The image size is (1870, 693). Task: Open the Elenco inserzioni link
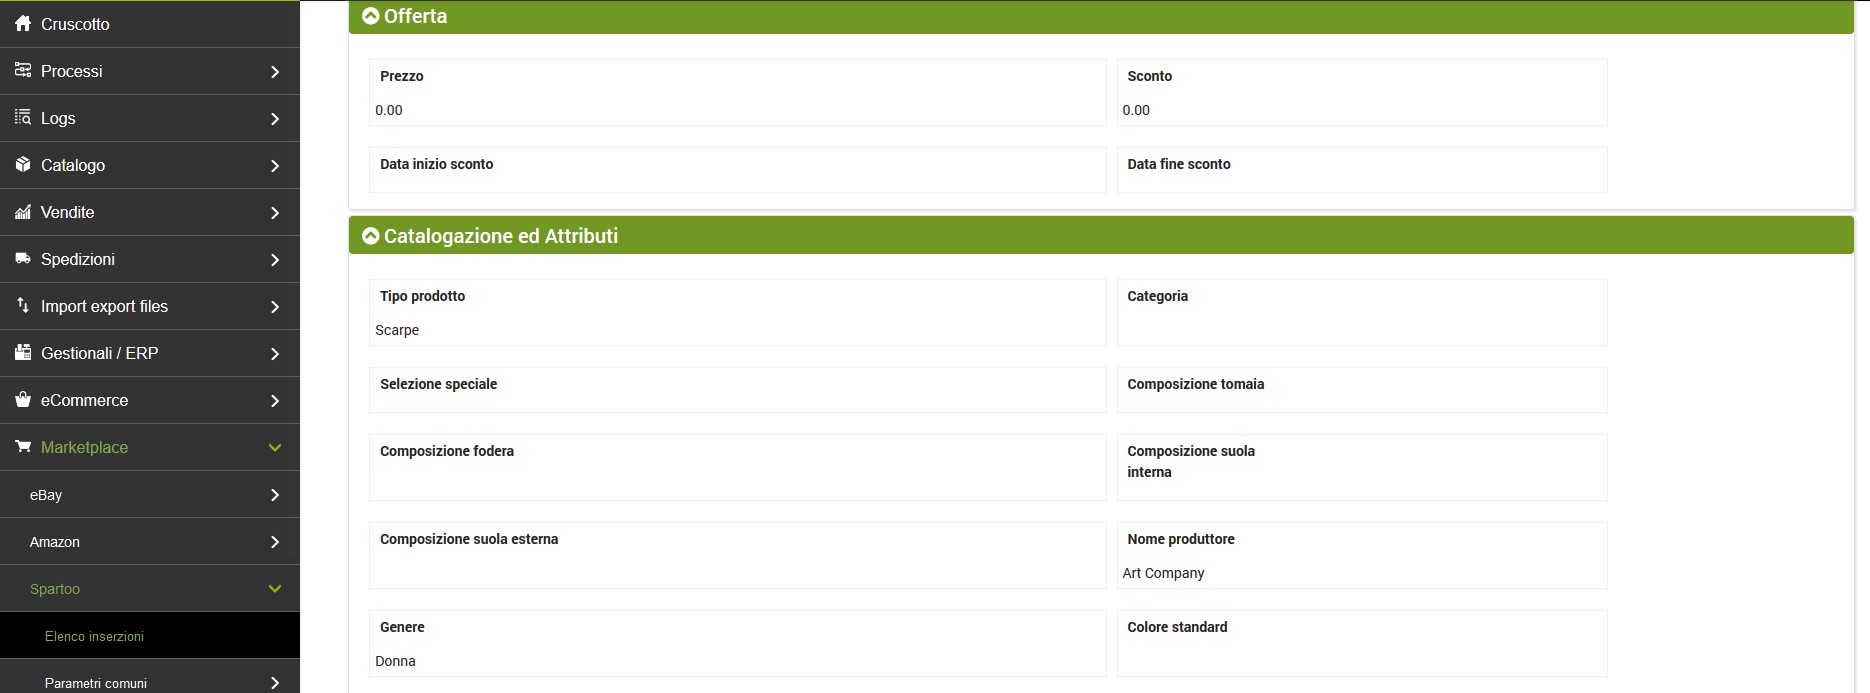click(94, 636)
